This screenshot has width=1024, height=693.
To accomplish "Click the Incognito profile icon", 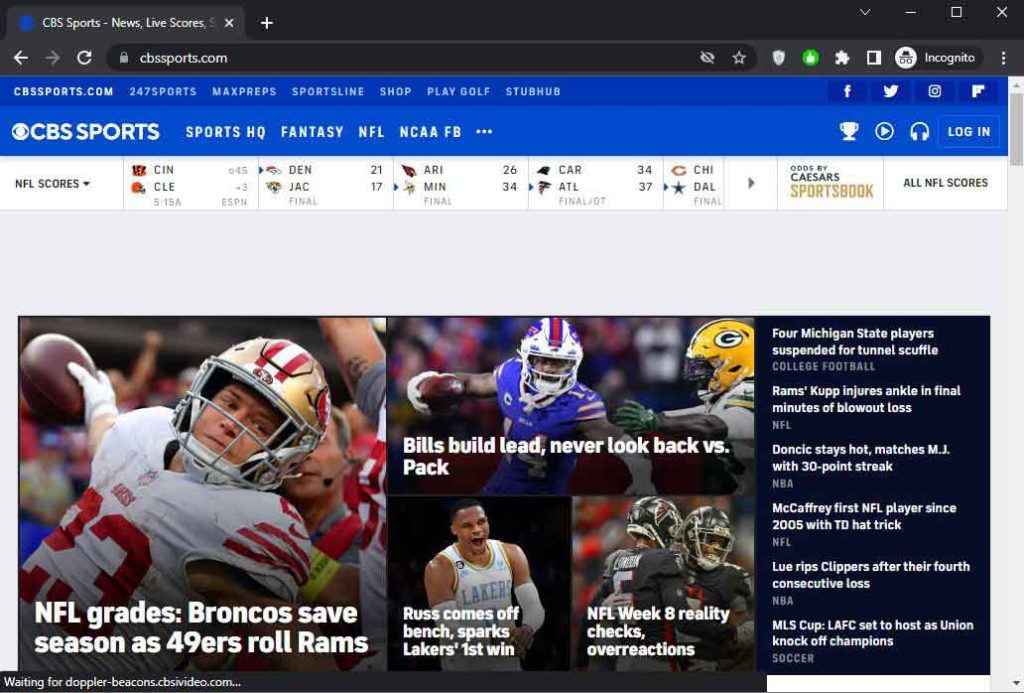I will pyautogui.click(x=906, y=58).
